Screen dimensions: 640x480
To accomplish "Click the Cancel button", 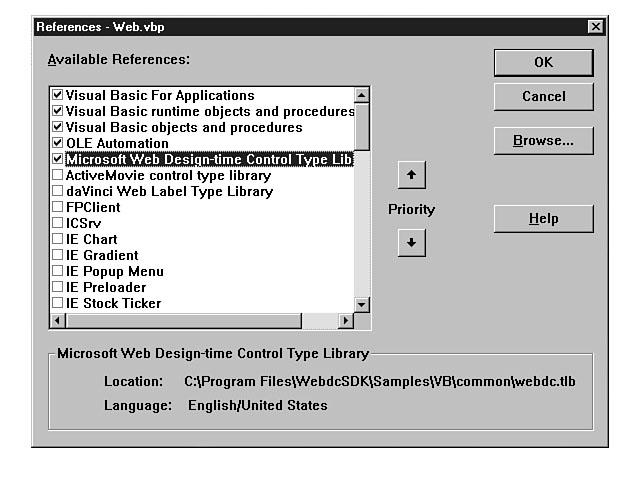I will (543, 97).
